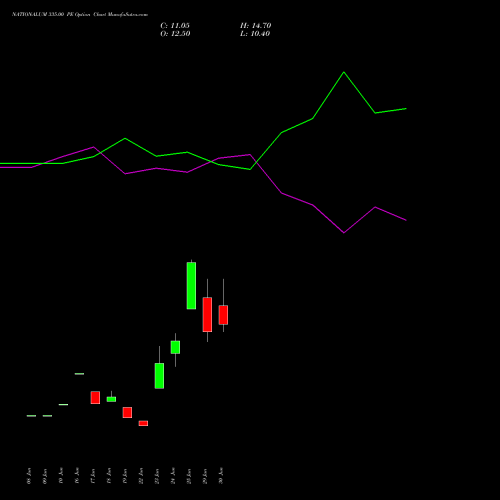Click the last red candlestick on the right
This screenshot has width=500, height=500.
click(223, 315)
